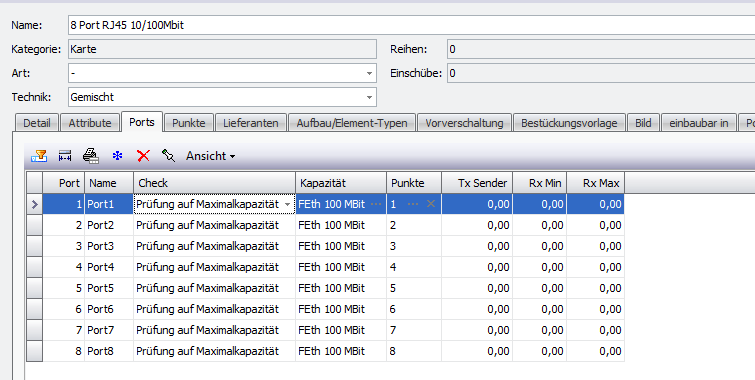This screenshot has width=755, height=380.
Task: Click the pin toolbar icon
Action: [x=168, y=155]
